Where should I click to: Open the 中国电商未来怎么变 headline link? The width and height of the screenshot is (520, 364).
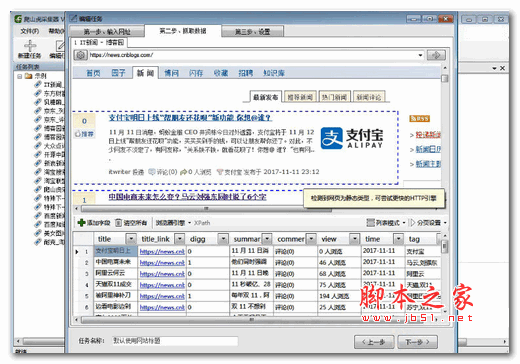pos(187,197)
